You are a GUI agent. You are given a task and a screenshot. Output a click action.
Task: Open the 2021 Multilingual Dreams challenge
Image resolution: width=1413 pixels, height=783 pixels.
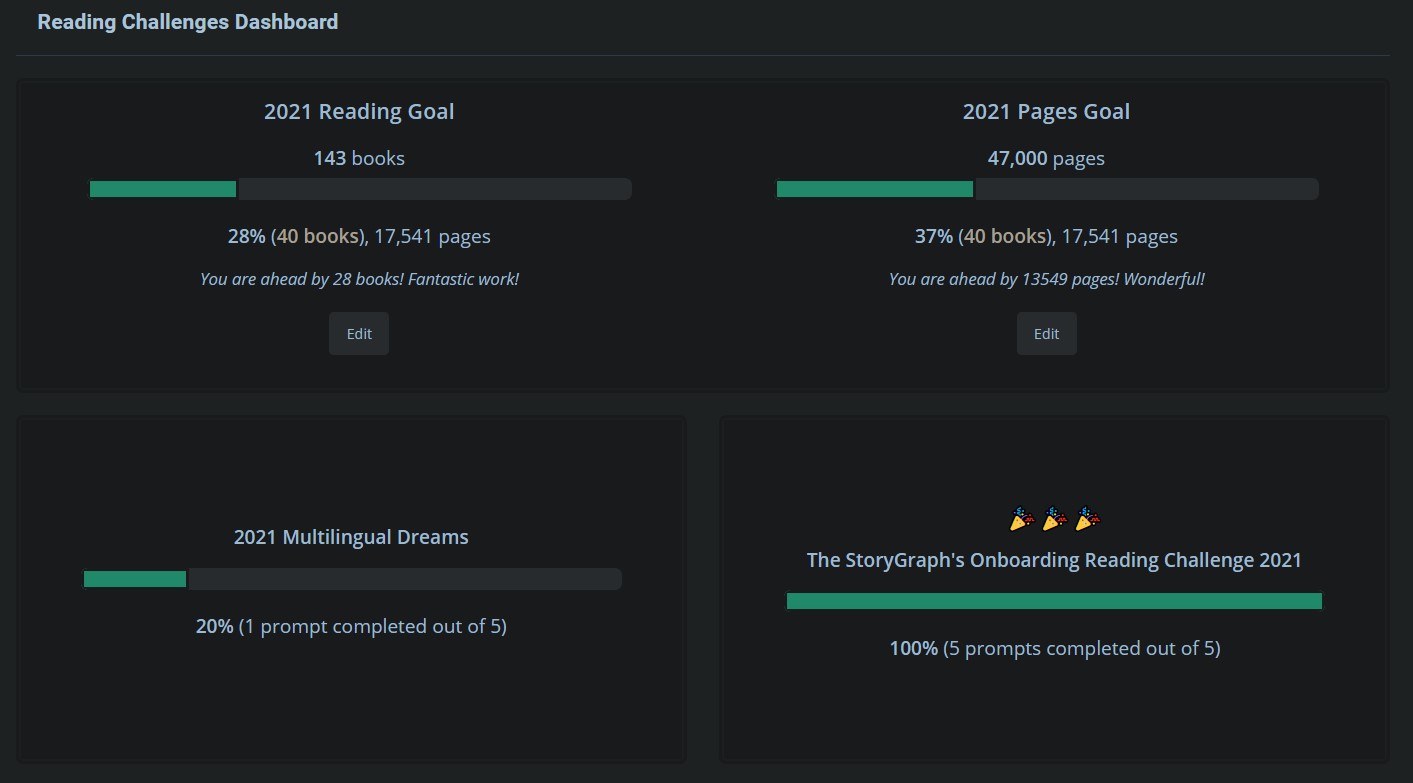click(x=351, y=537)
